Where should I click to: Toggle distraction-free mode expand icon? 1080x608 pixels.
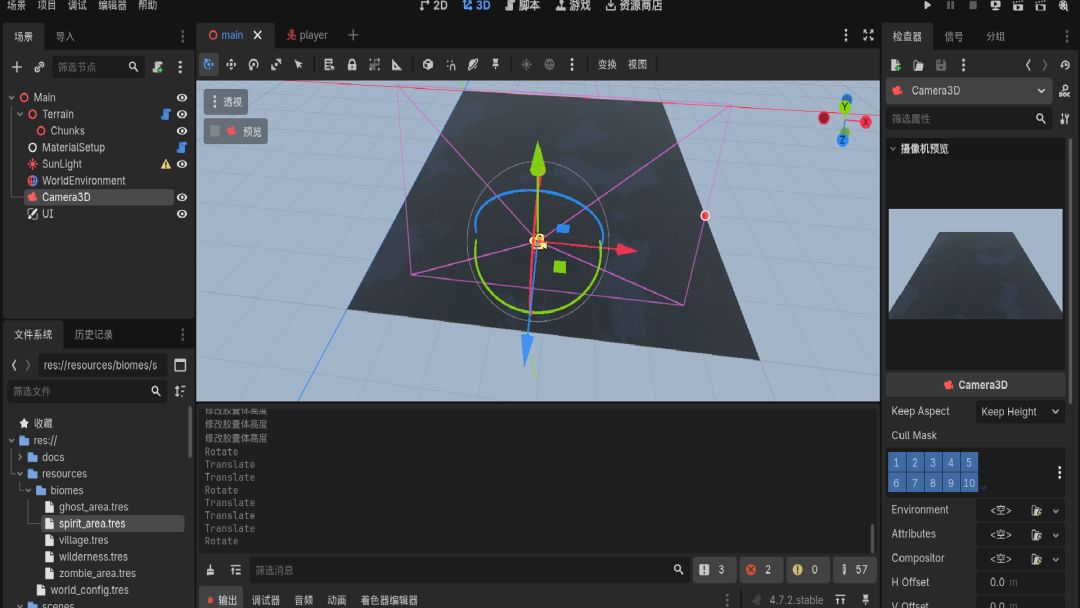tap(869, 35)
